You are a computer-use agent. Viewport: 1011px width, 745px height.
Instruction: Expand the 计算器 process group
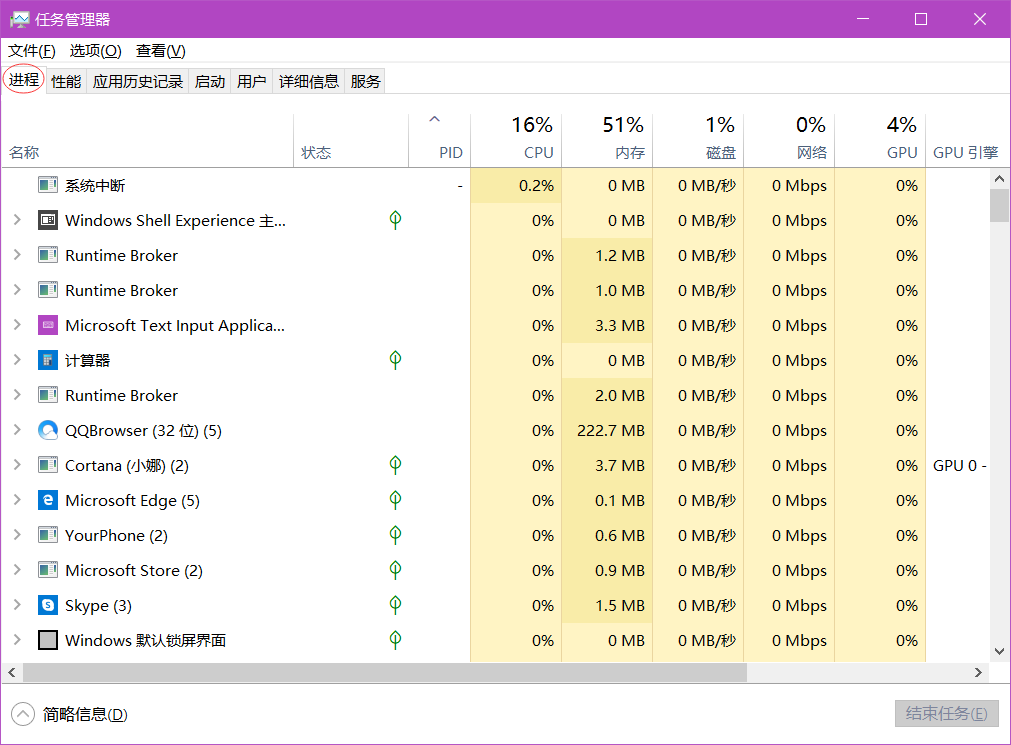[x=17, y=360]
